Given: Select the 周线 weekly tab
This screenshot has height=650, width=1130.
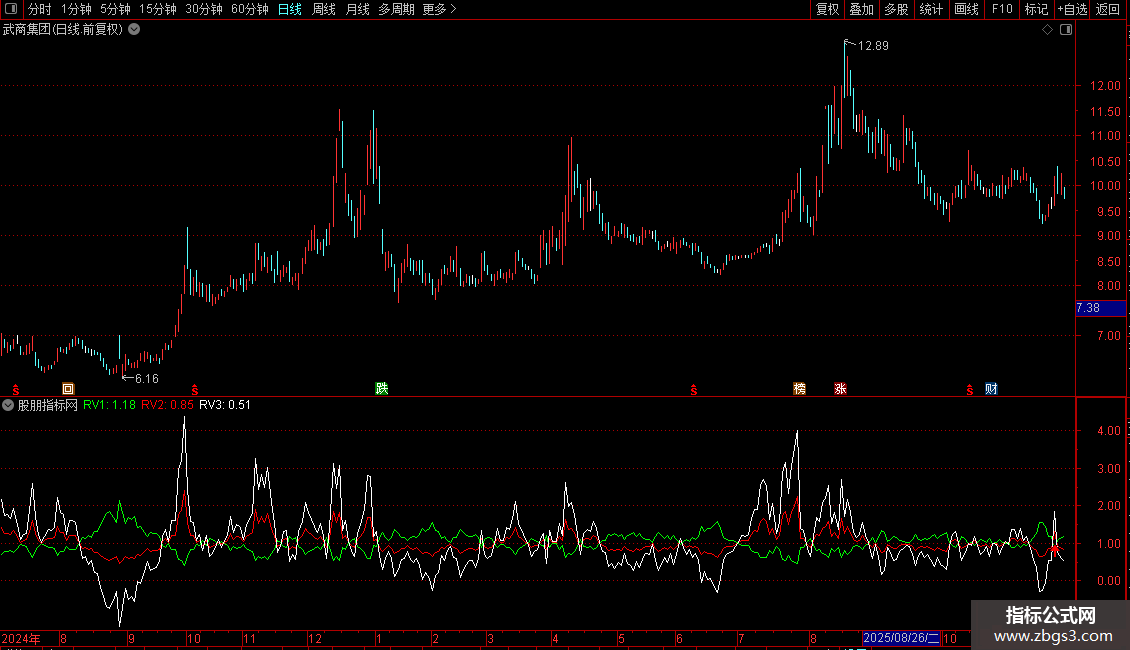Looking at the screenshot, I should (324, 9).
